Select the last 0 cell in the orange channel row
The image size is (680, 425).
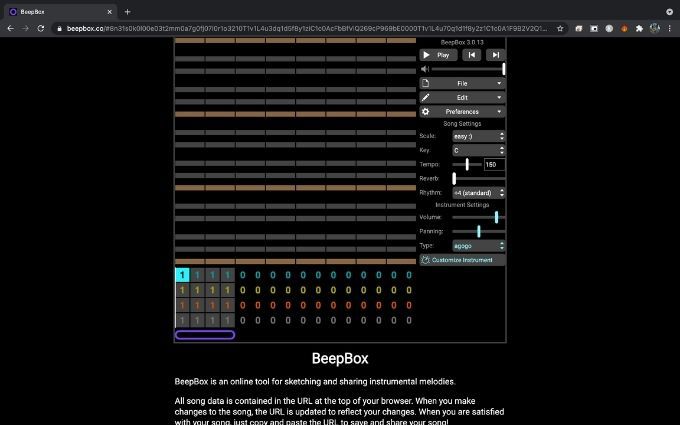pos(409,305)
